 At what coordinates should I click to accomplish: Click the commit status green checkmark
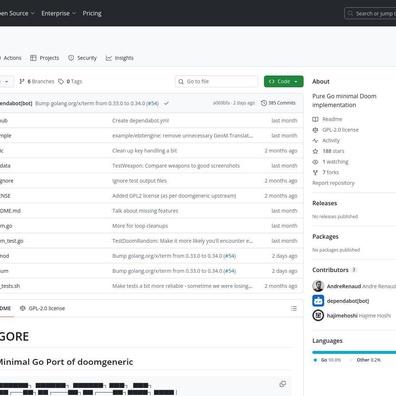tap(166, 103)
